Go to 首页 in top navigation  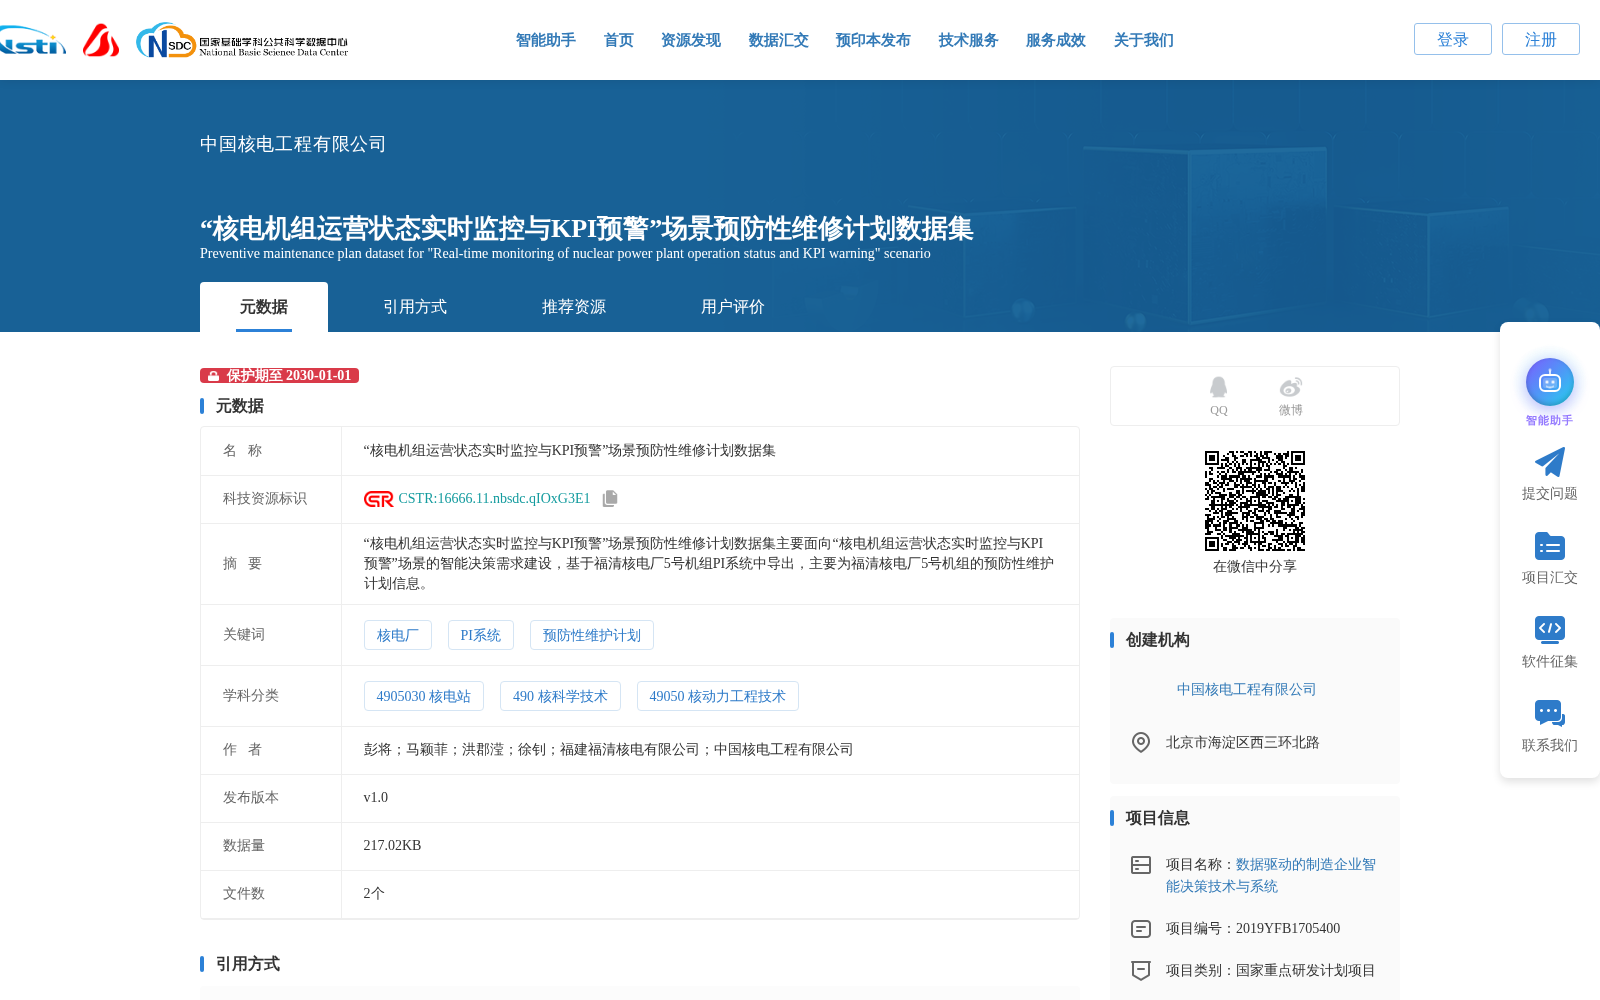click(x=619, y=40)
